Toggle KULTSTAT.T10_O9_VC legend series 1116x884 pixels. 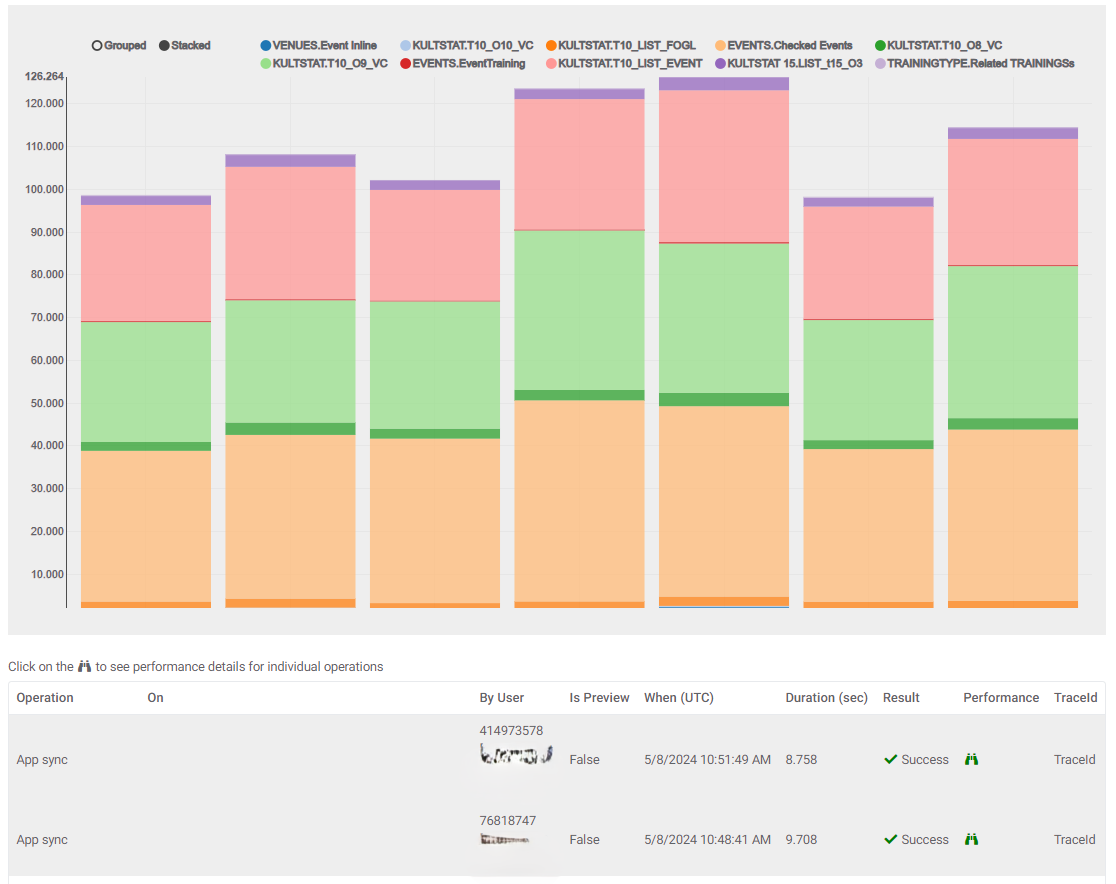pyautogui.click(x=324, y=63)
